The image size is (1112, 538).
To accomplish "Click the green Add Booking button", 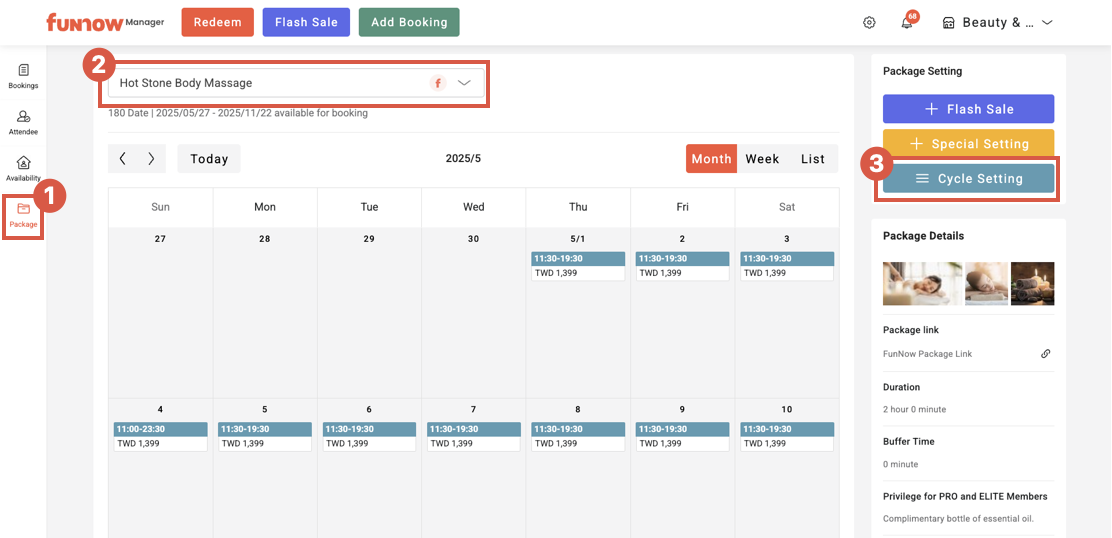I will (409, 22).
